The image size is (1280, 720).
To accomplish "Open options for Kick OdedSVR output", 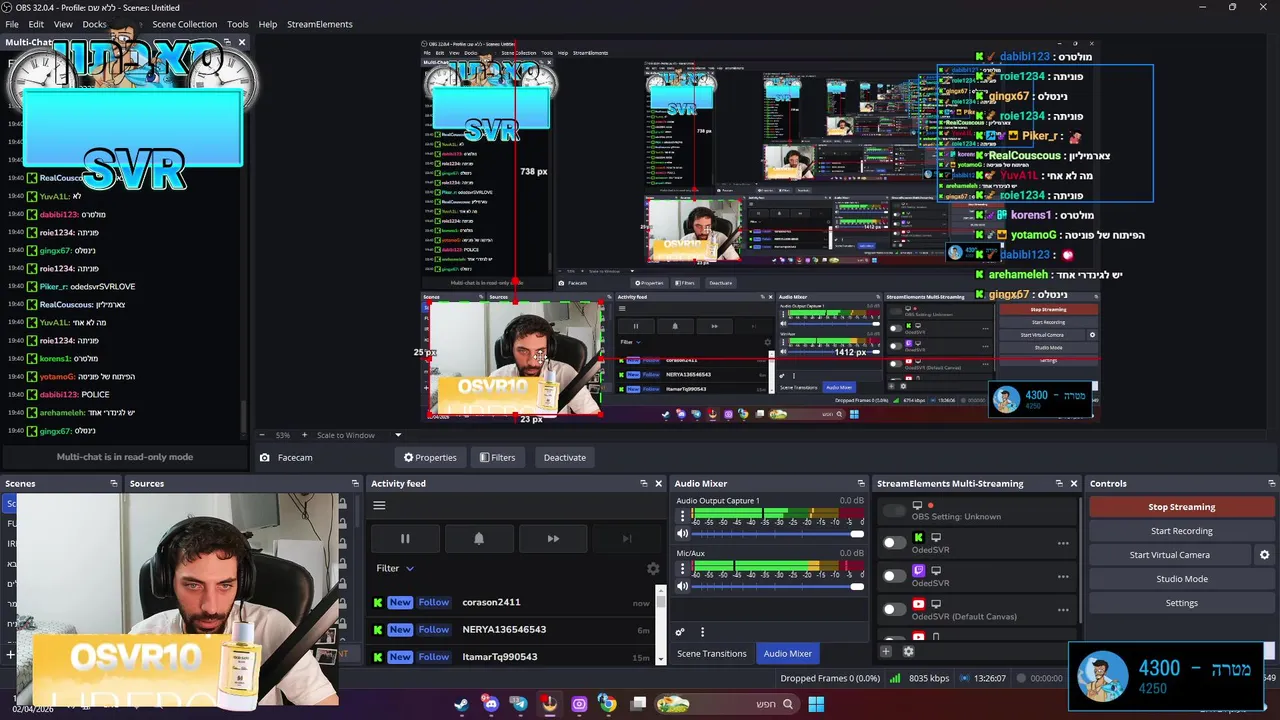I will 1063,543.
